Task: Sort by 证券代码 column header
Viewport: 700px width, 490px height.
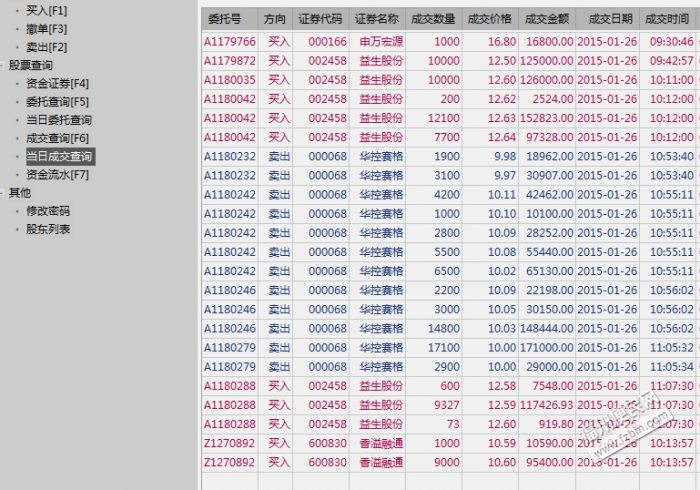Action: pos(321,19)
